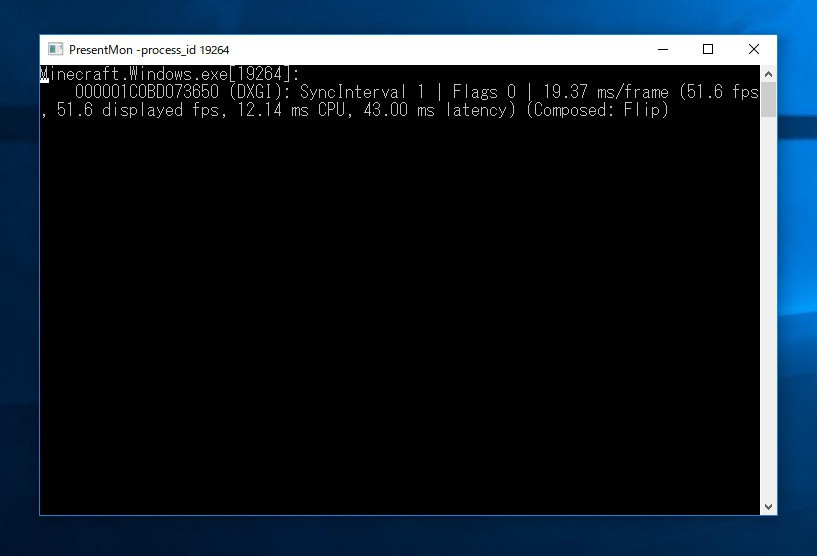This screenshot has height=556, width=817.
Task: Click the 'PresentMon -process_id 19264' title text
Action: click(x=149, y=50)
